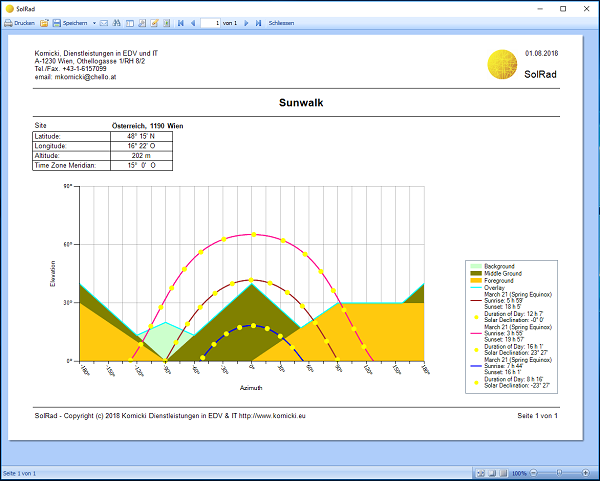Toggle the outline panel icon in toolbar

tap(129, 22)
